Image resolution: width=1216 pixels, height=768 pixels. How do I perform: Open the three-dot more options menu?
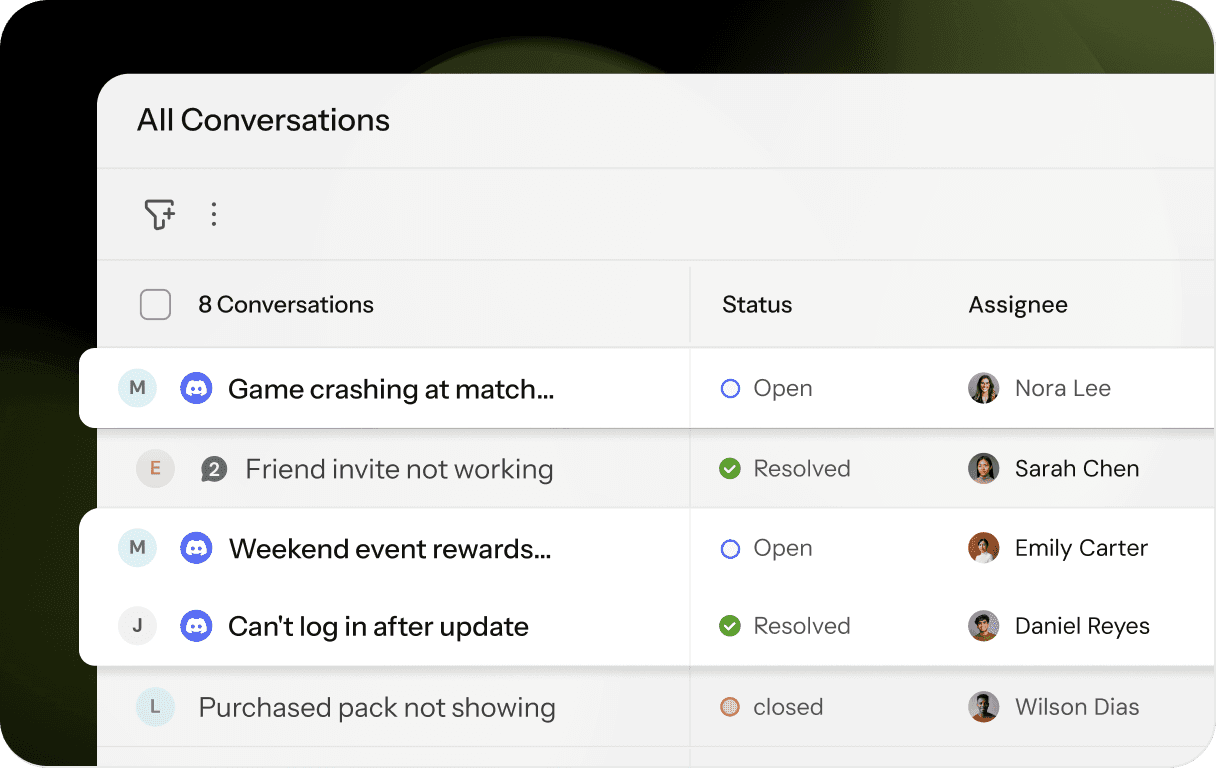(x=213, y=214)
